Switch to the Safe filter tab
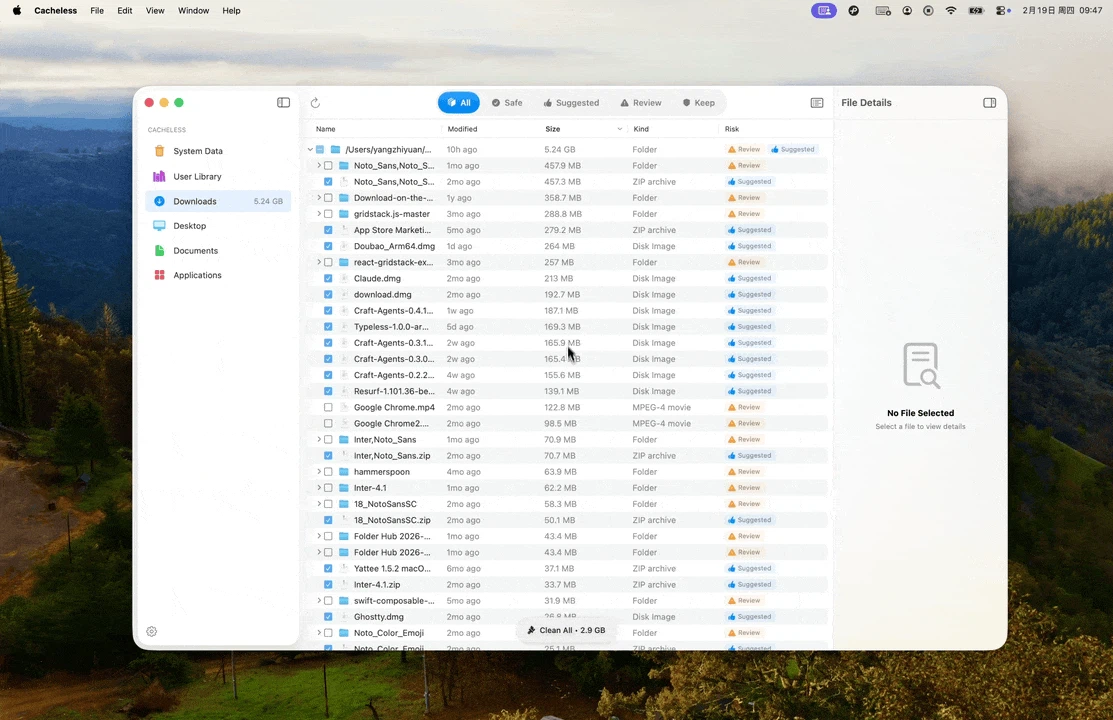This screenshot has height=720, width=1113. tap(507, 102)
